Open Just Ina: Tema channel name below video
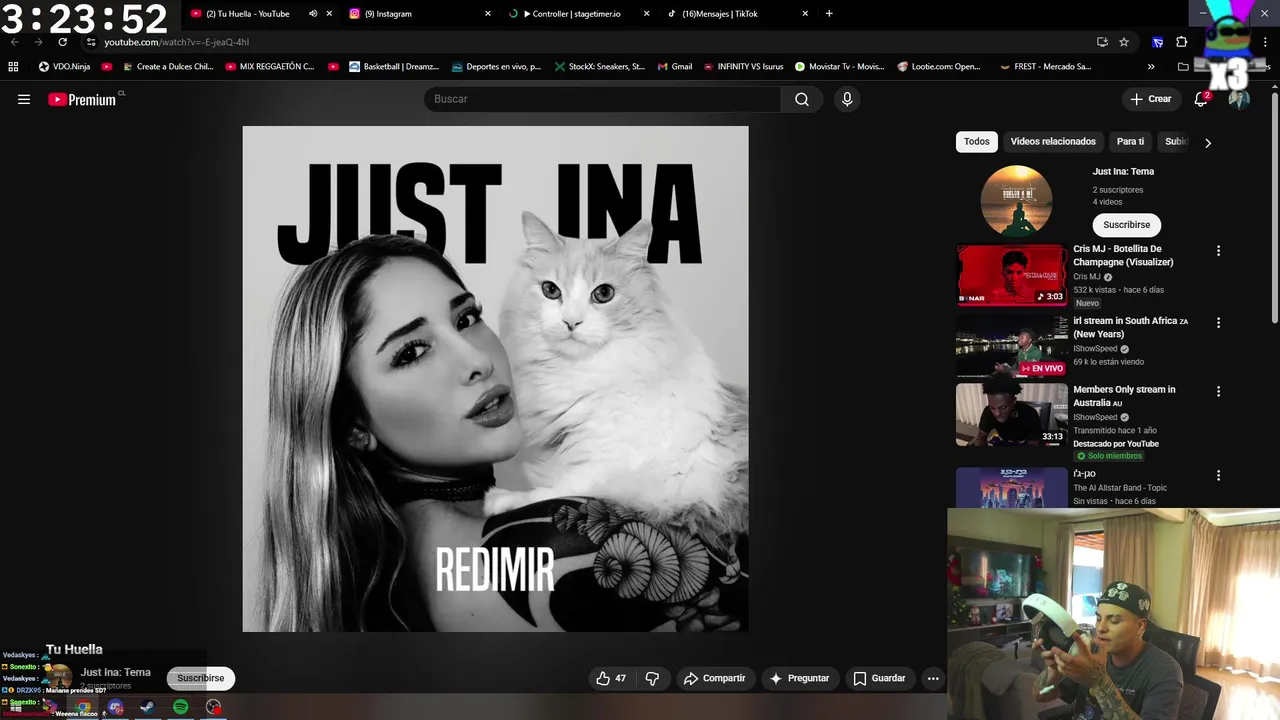This screenshot has height=720, width=1280. 116,672
